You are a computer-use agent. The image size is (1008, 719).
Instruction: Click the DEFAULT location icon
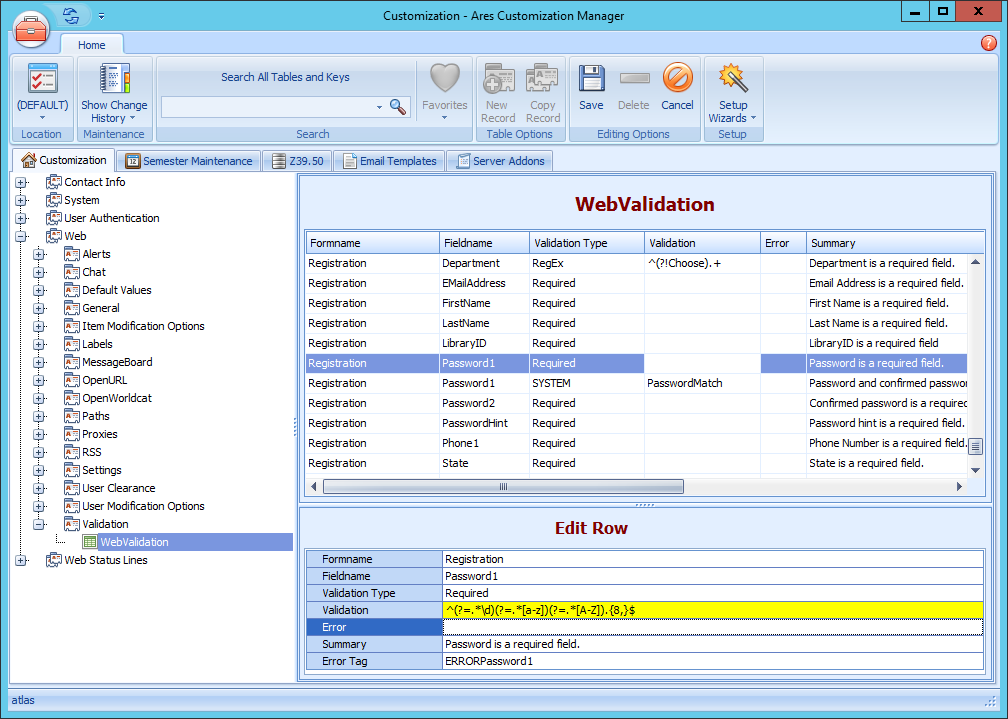(41, 80)
